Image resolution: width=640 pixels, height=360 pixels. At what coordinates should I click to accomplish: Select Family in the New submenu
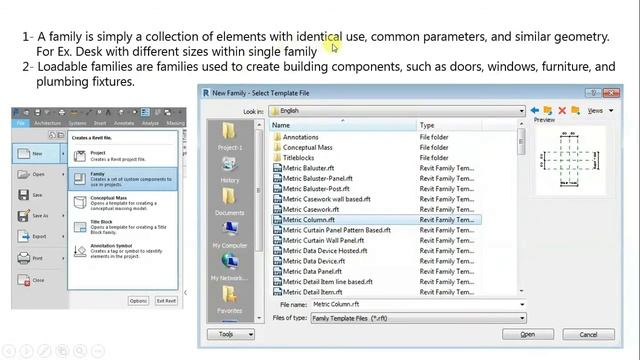click(123, 179)
